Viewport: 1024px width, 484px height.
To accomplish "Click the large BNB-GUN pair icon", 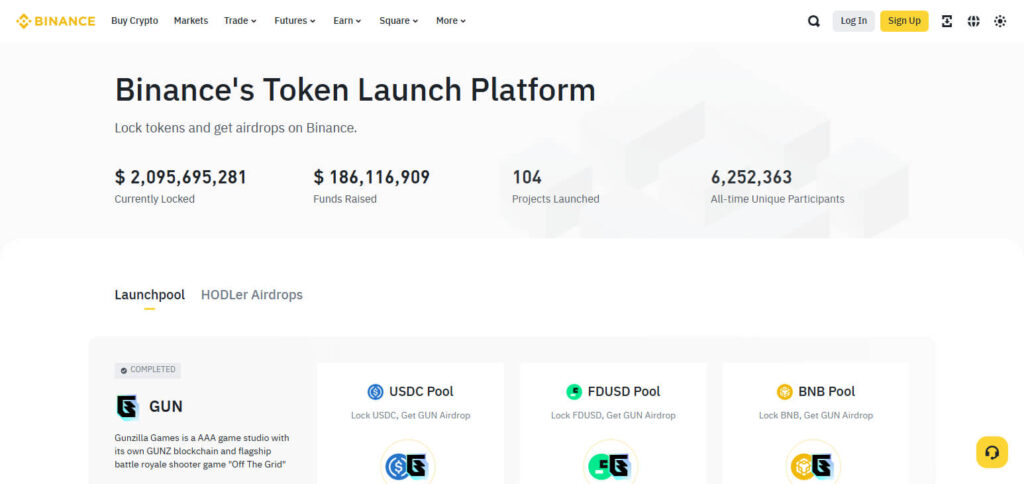I will pos(812,465).
